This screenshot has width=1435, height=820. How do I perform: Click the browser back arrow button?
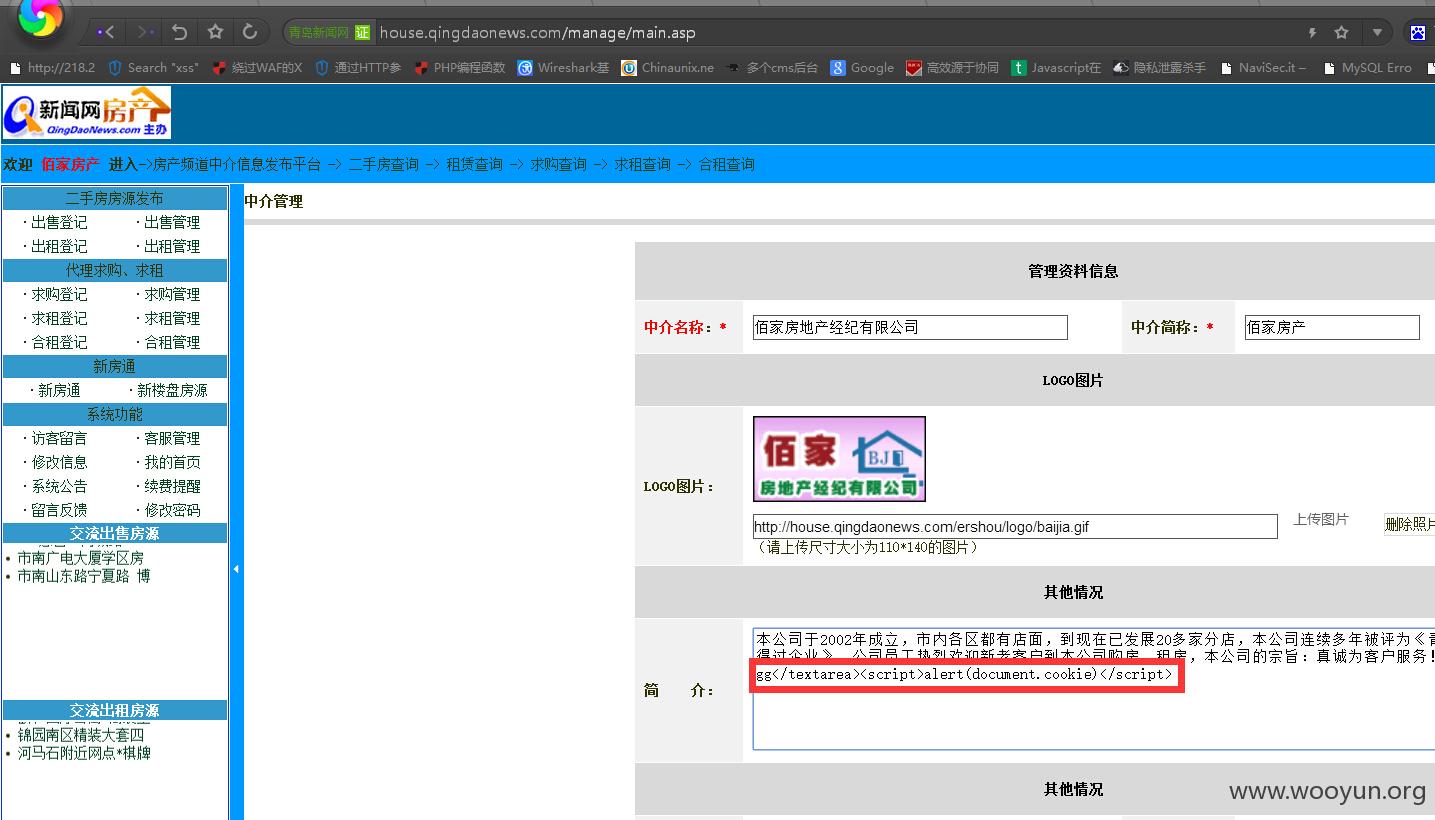[106, 32]
